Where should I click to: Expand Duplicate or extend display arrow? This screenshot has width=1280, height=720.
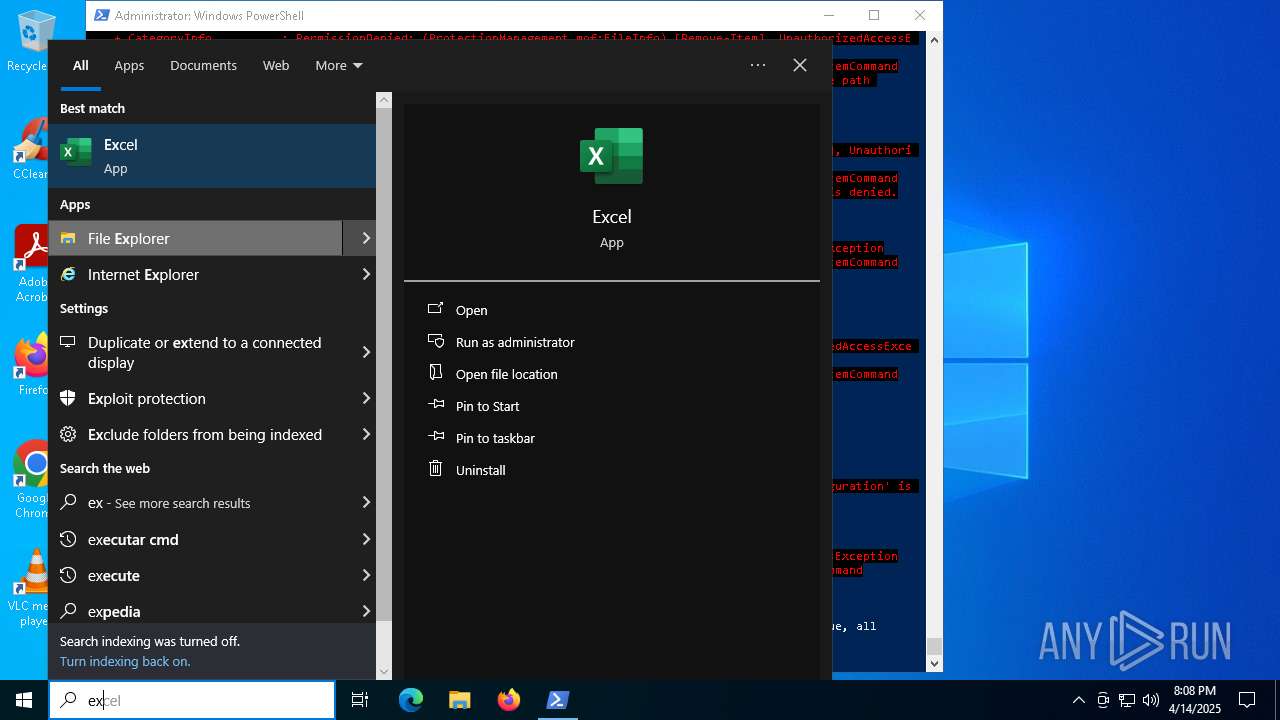(365, 352)
